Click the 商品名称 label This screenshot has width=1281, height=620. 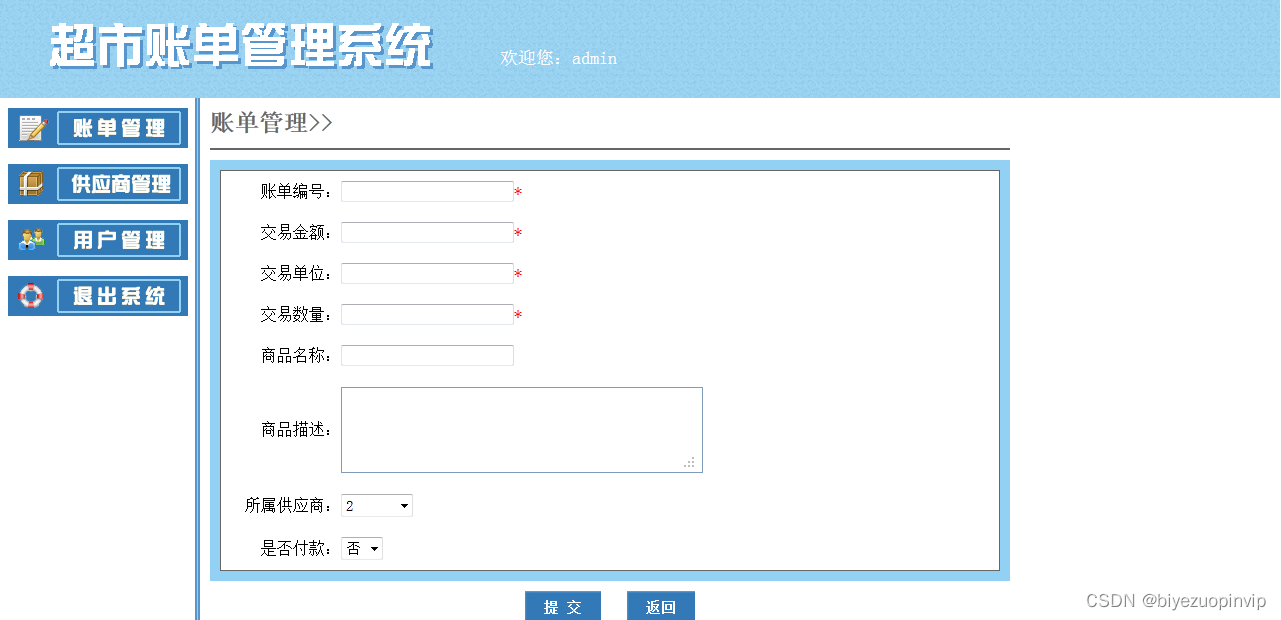pyautogui.click(x=297, y=355)
